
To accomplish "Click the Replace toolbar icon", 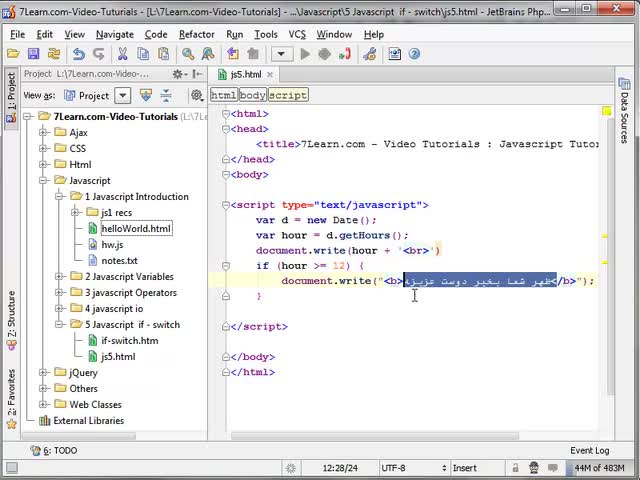I will 208,54.
